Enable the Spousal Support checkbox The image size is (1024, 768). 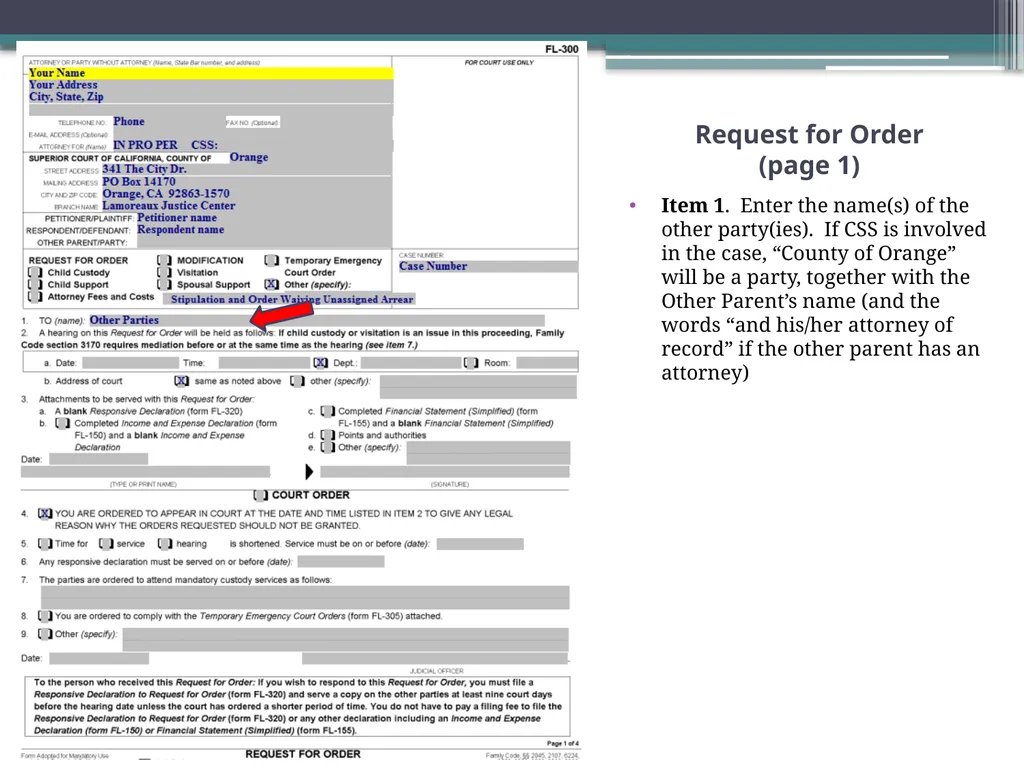coord(164,285)
